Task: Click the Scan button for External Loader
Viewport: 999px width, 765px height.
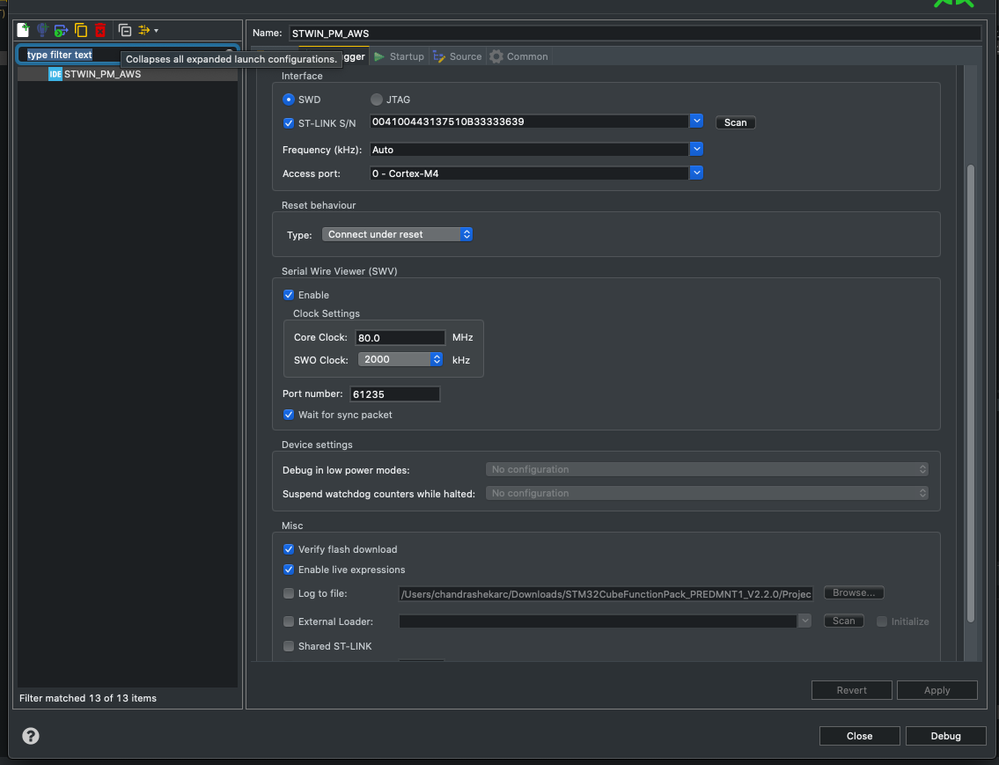Action: (x=844, y=620)
